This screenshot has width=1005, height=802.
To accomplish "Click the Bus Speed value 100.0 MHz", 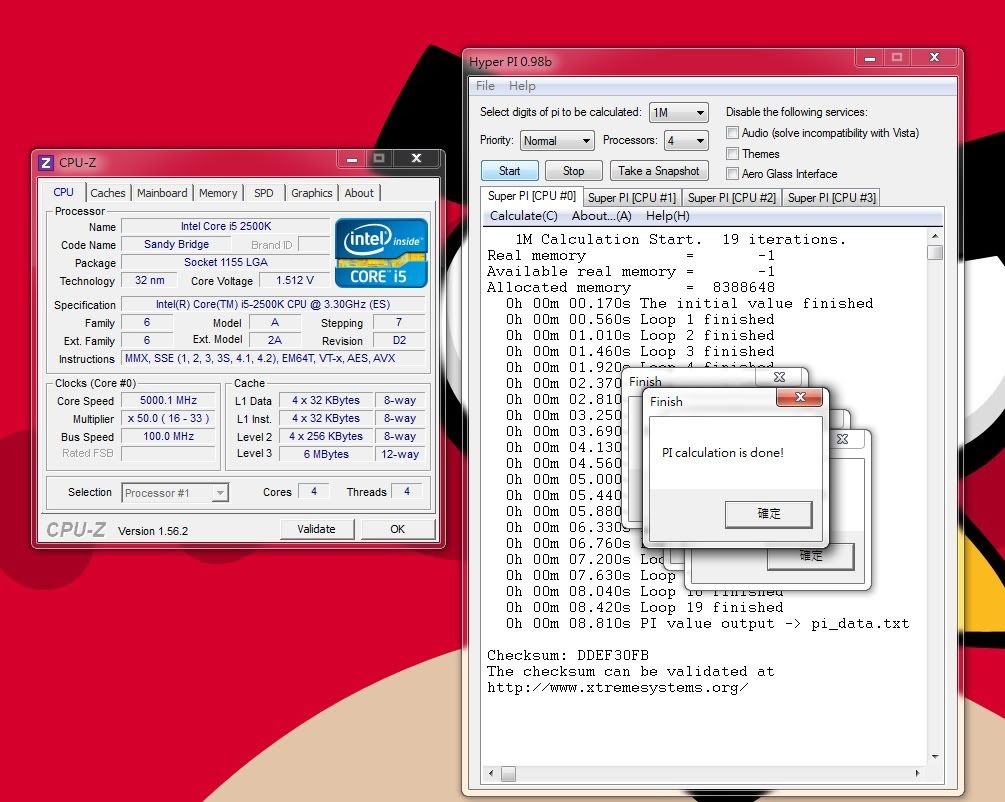I will click(x=168, y=436).
